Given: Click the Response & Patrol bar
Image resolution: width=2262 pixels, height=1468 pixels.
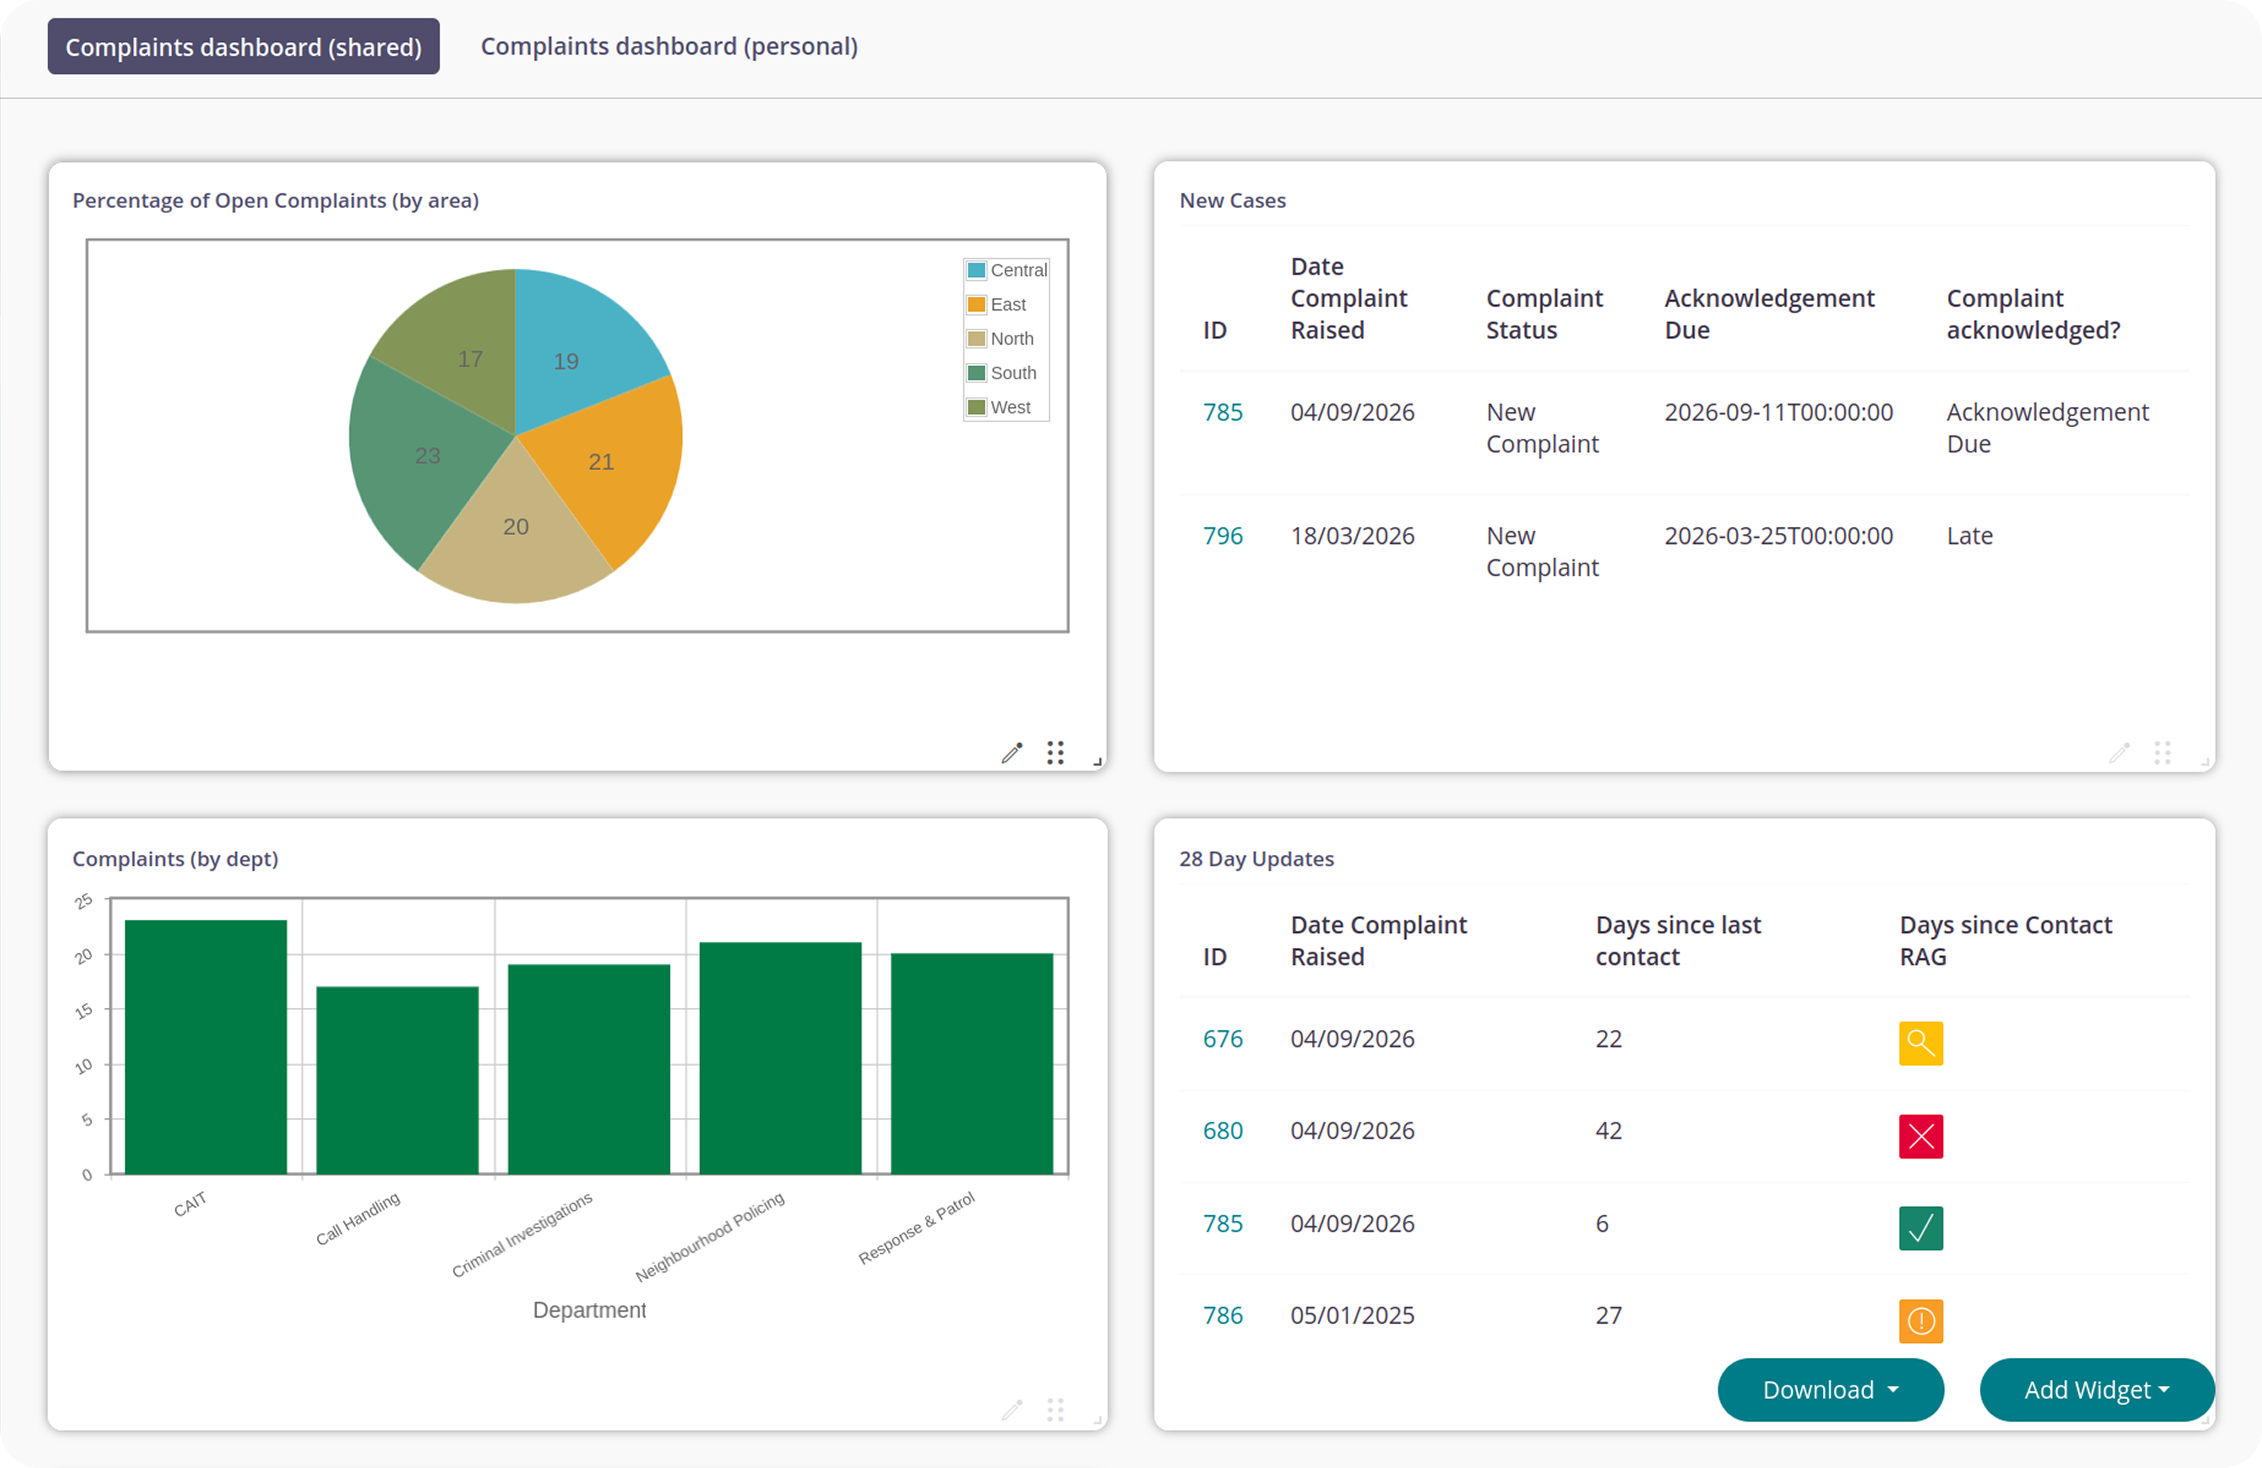Looking at the screenshot, I should pos(972,1063).
